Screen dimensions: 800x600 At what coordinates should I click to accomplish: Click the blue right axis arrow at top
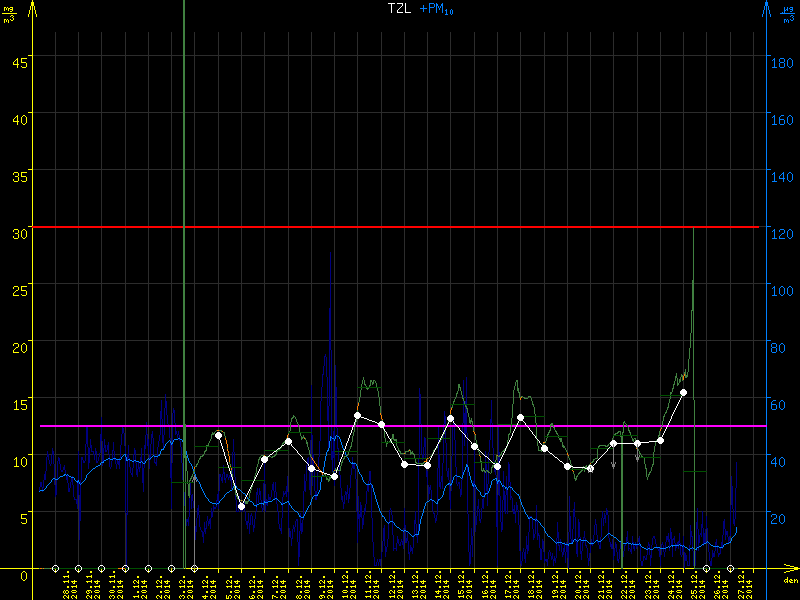click(766, 10)
